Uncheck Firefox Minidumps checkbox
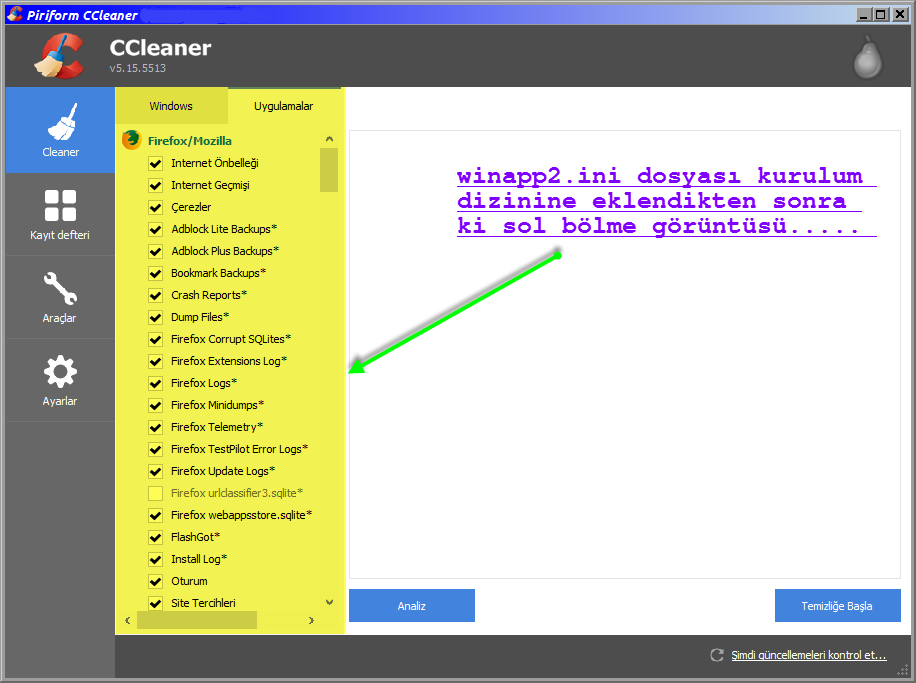This screenshot has height=683, width=916. pyautogui.click(x=155, y=405)
